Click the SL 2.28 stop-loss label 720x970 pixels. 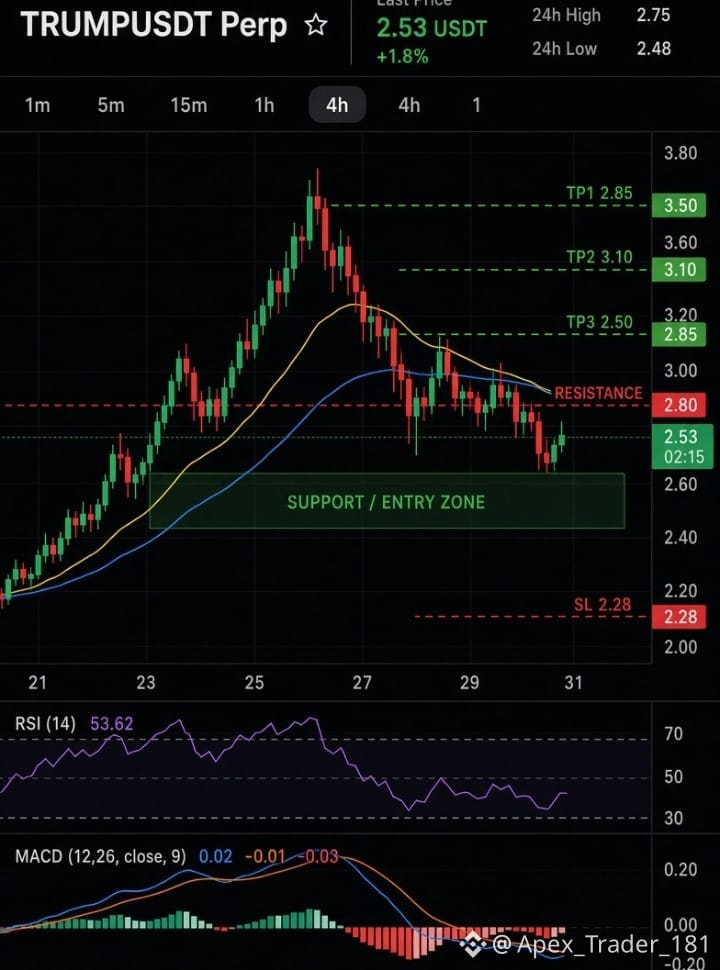[x=602, y=604]
